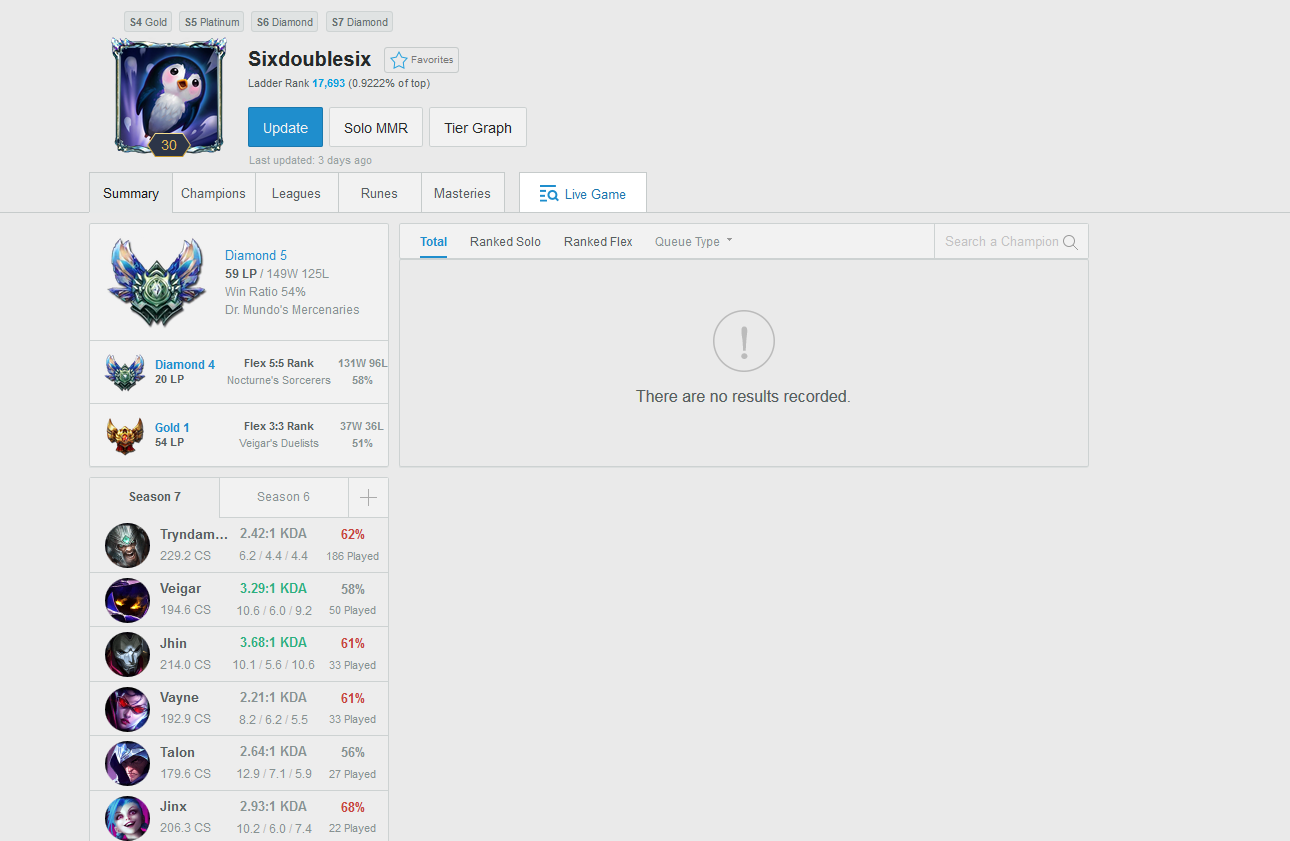Switch to the Season 6 tab
1290x841 pixels.
[x=283, y=497]
